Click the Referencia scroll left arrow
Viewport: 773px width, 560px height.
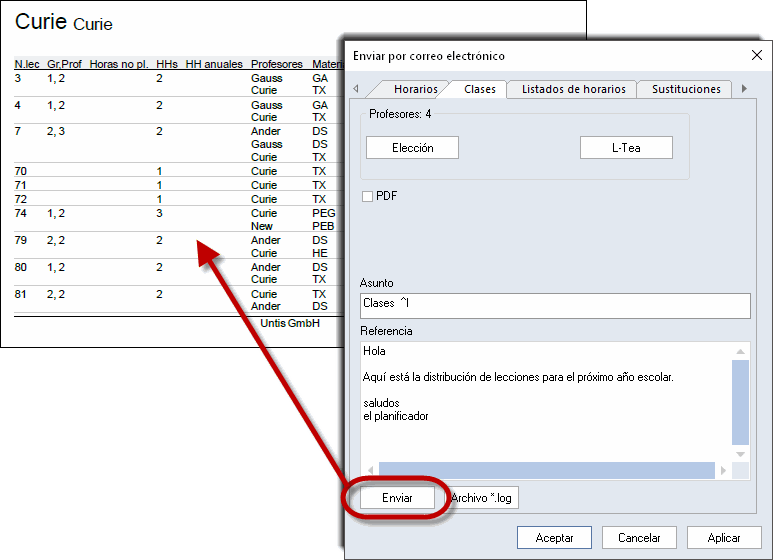pyautogui.click(x=371, y=470)
